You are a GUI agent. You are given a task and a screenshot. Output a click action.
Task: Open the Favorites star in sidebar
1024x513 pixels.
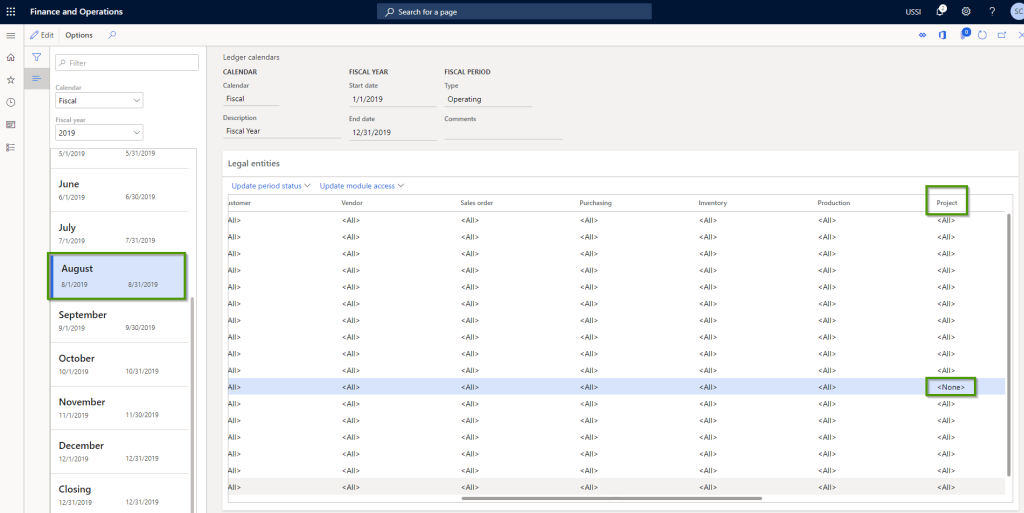pos(11,80)
